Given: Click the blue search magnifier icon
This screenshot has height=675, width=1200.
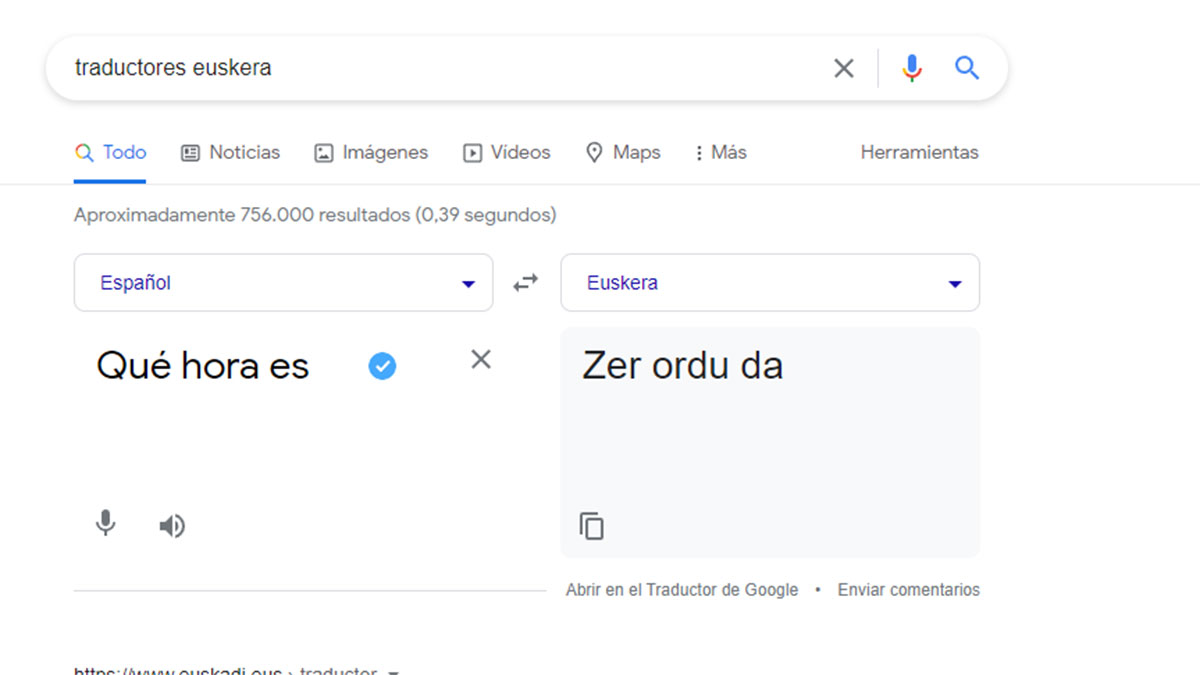Looking at the screenshot, I should click(x=966, y=68).
